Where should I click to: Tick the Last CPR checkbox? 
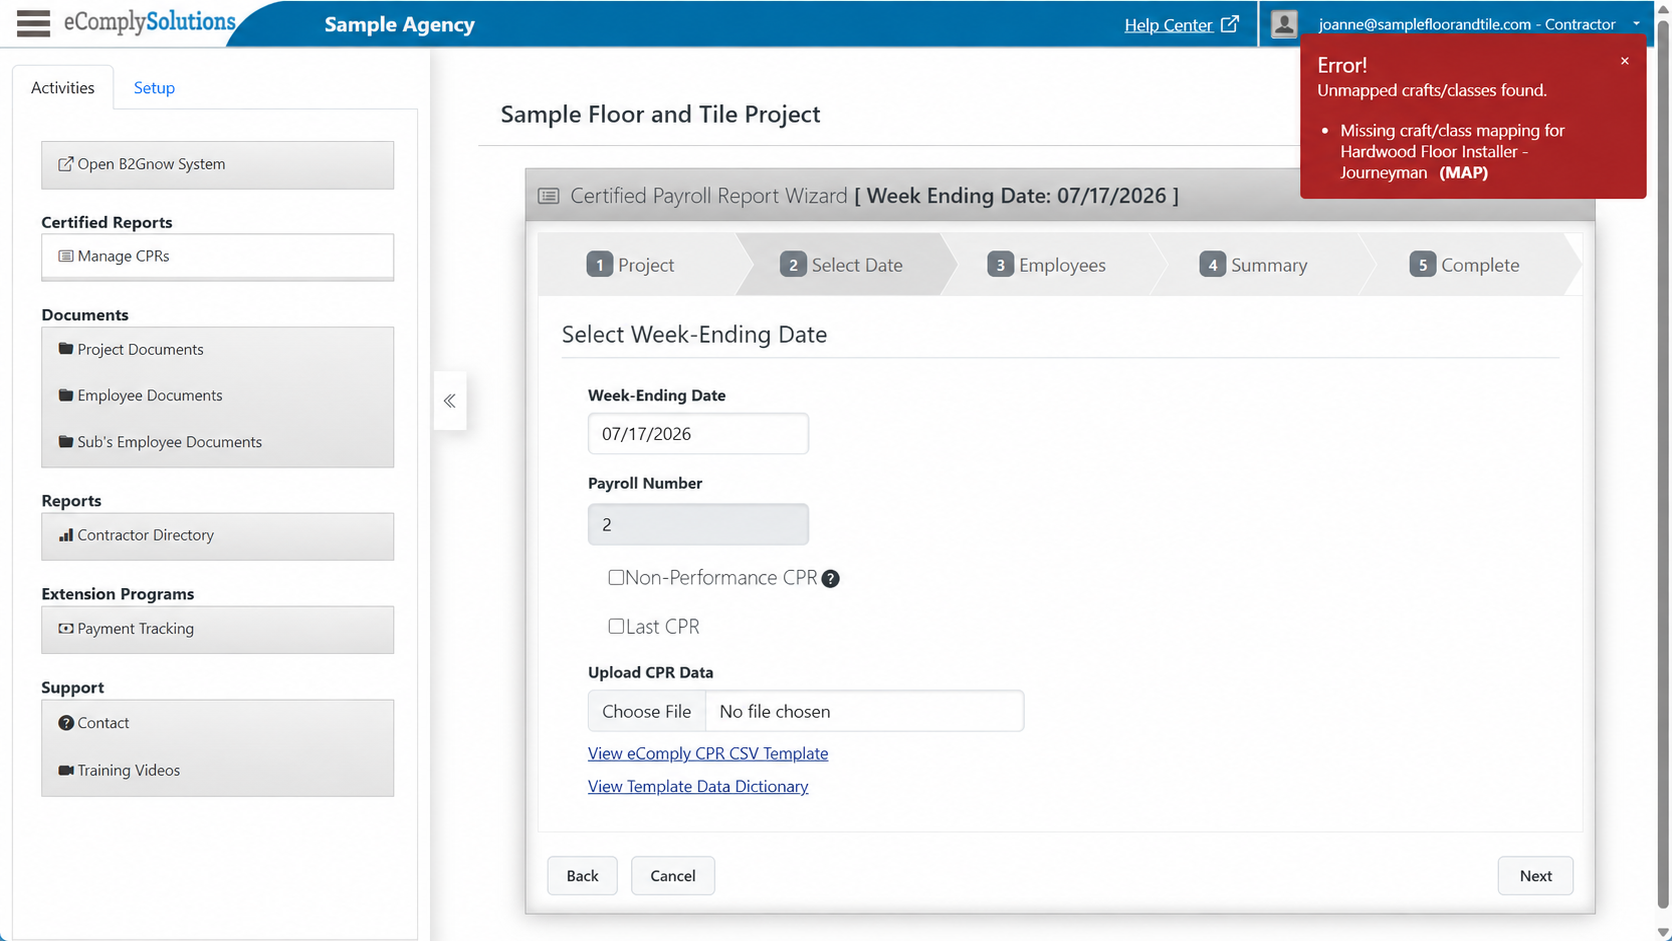click(x=616, y=626)
